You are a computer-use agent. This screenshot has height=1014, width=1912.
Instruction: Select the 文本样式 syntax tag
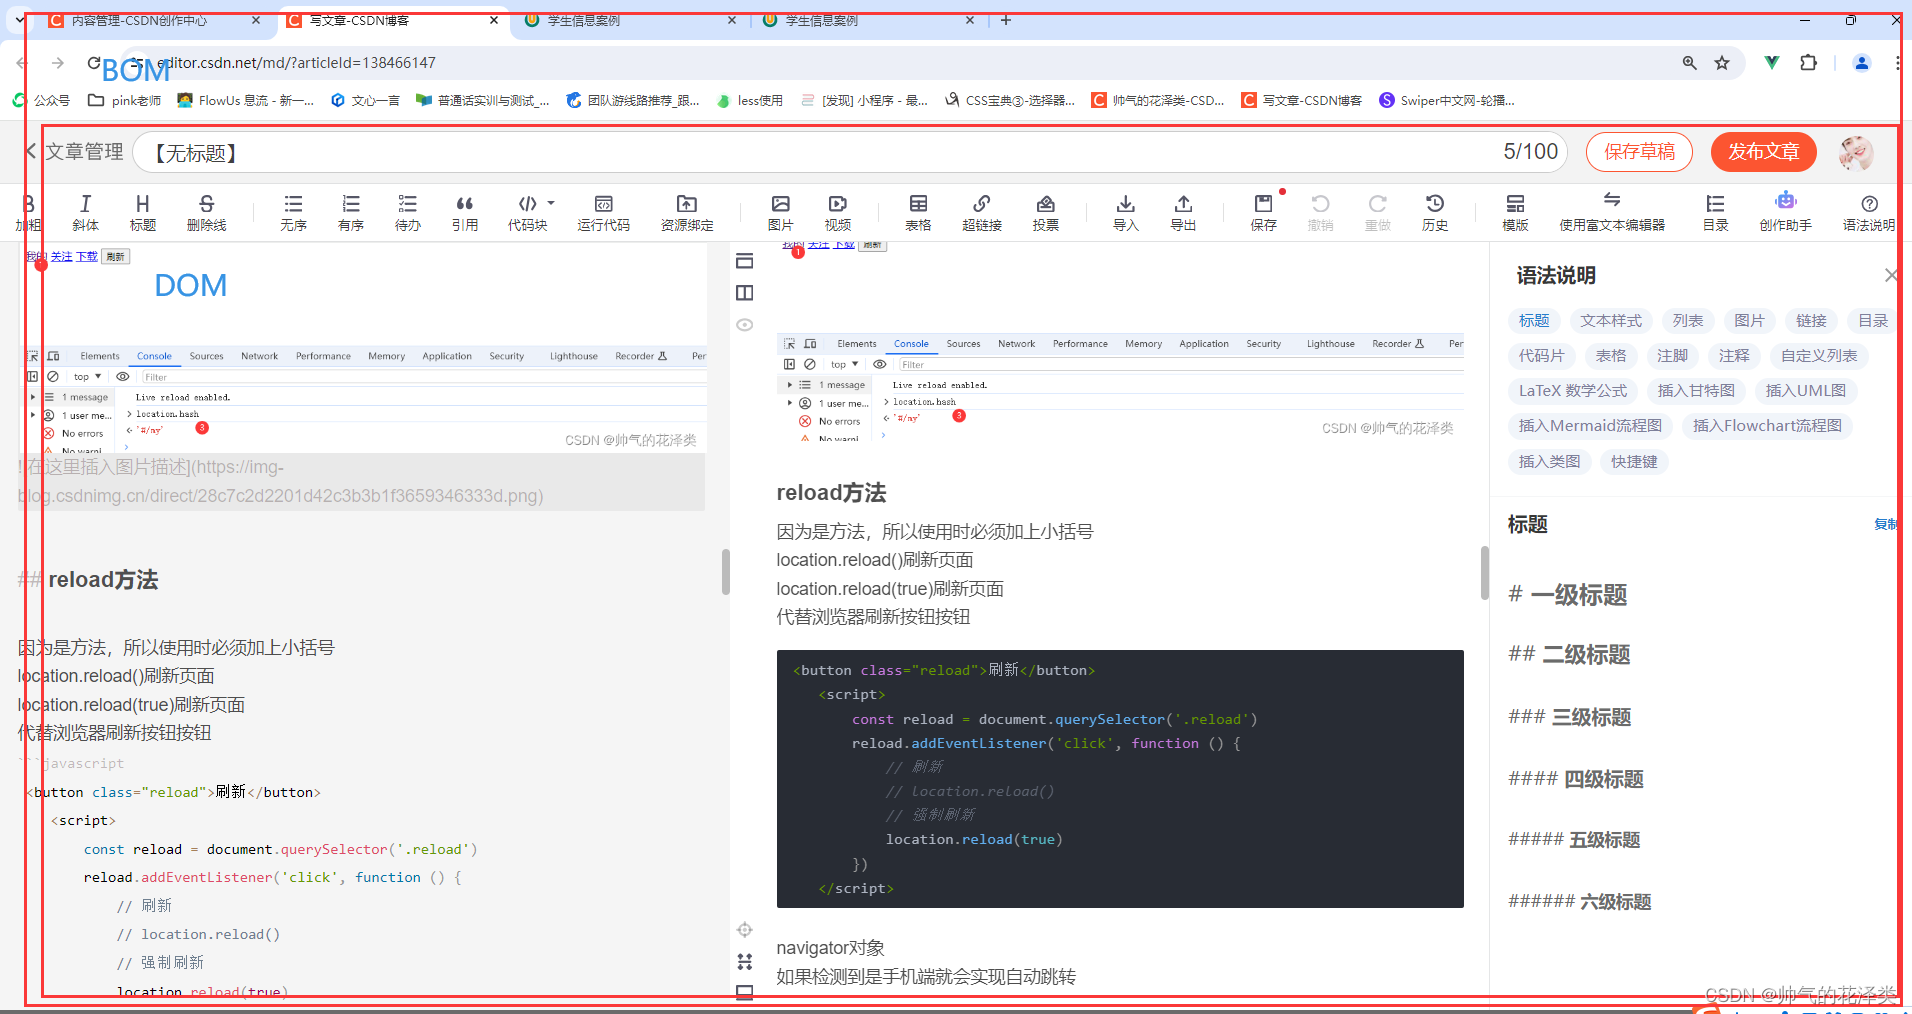(x=1611, y=321)
